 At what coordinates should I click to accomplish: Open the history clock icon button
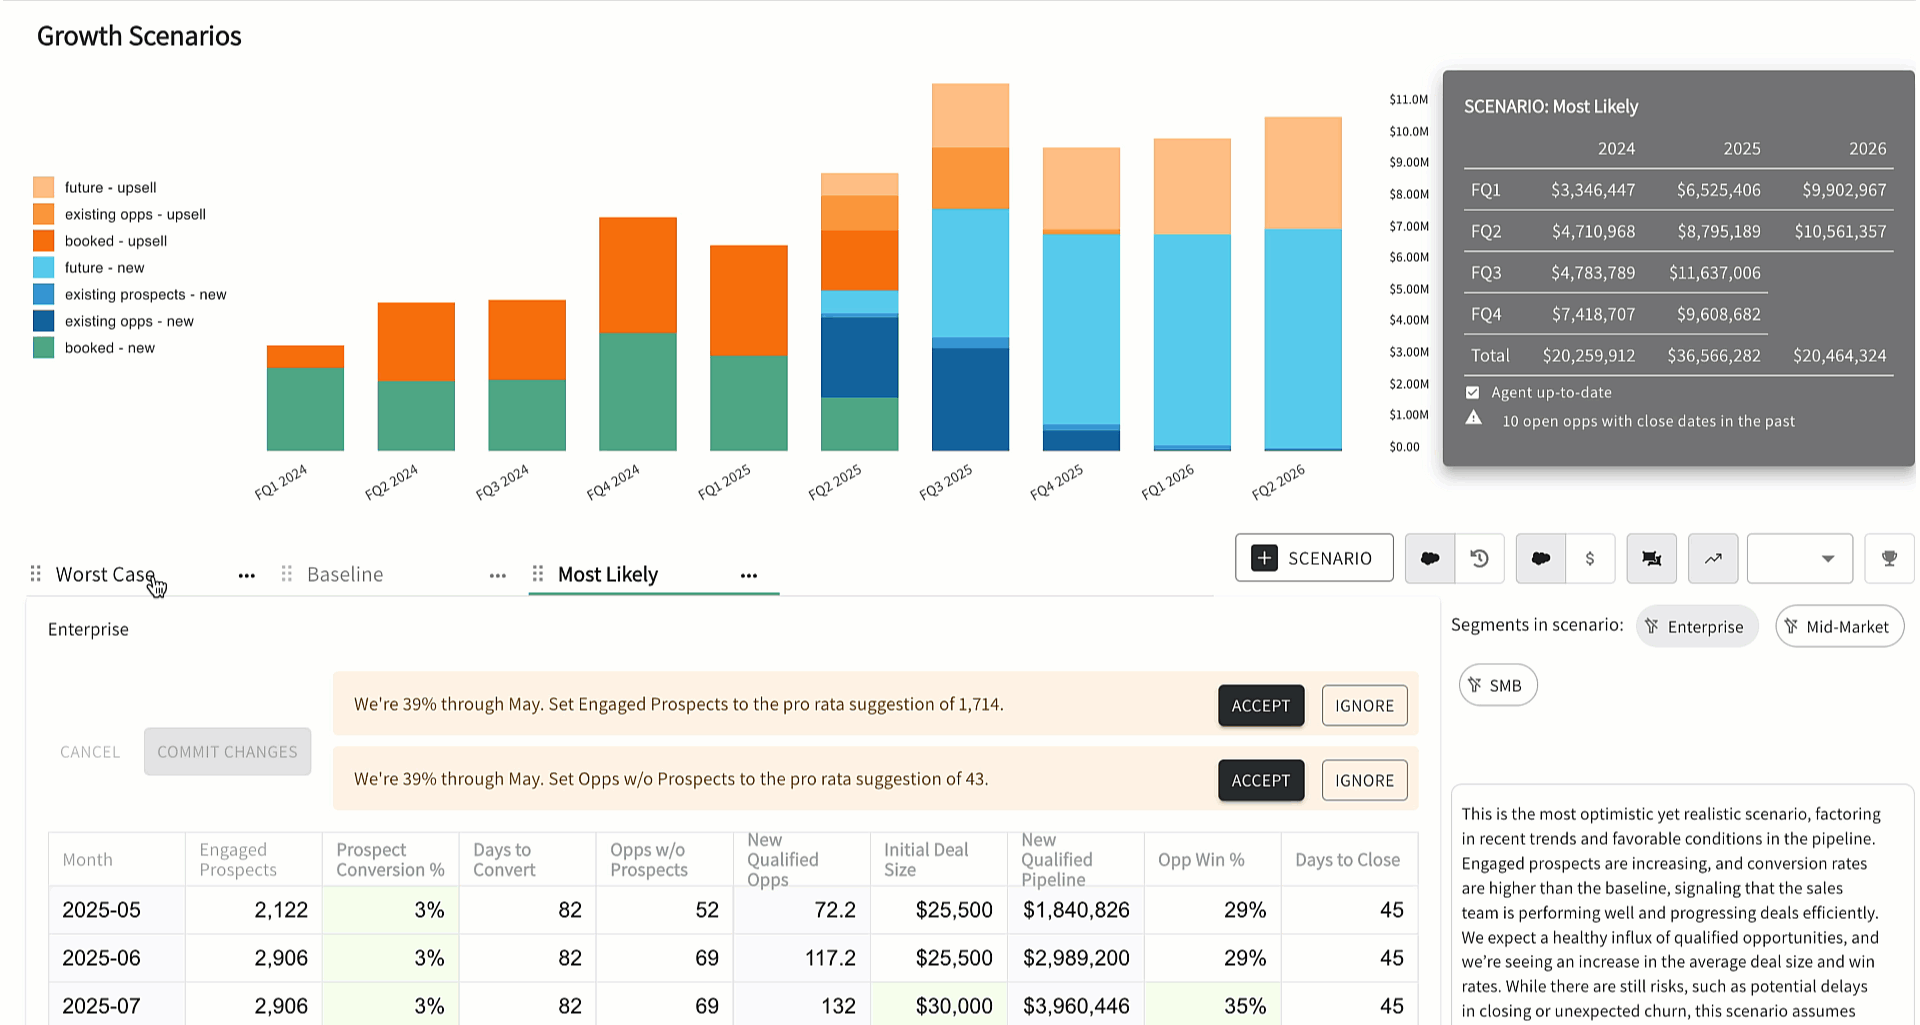tap(1480, 558)
